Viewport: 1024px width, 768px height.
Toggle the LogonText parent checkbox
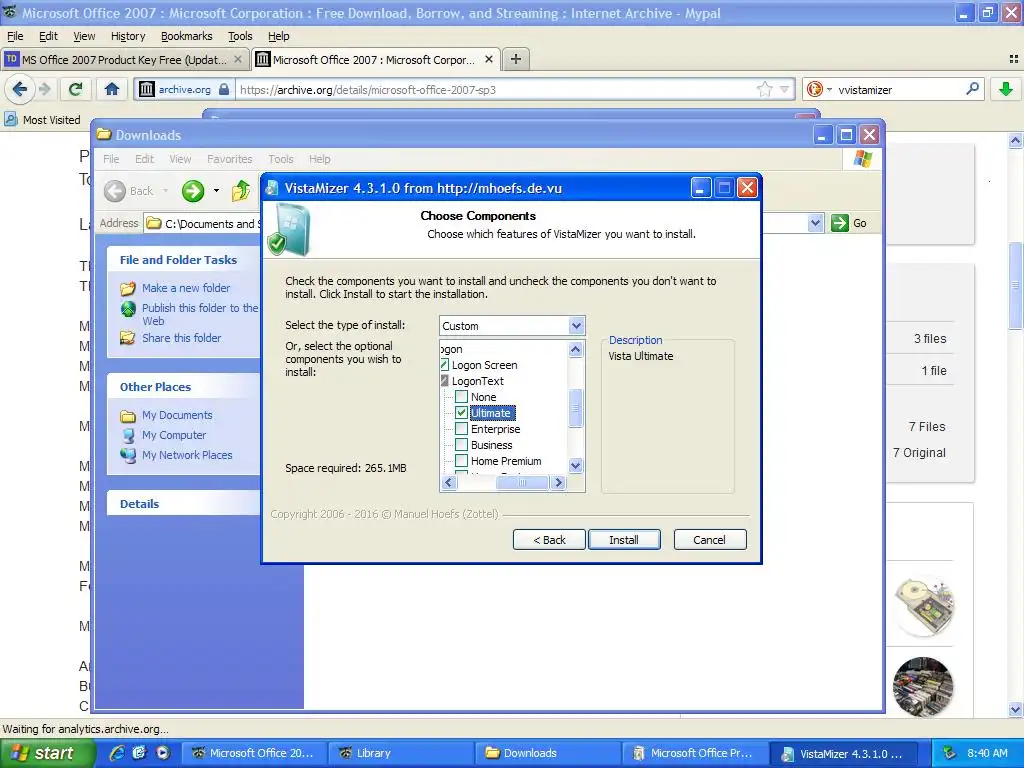(x=445, y=381)
